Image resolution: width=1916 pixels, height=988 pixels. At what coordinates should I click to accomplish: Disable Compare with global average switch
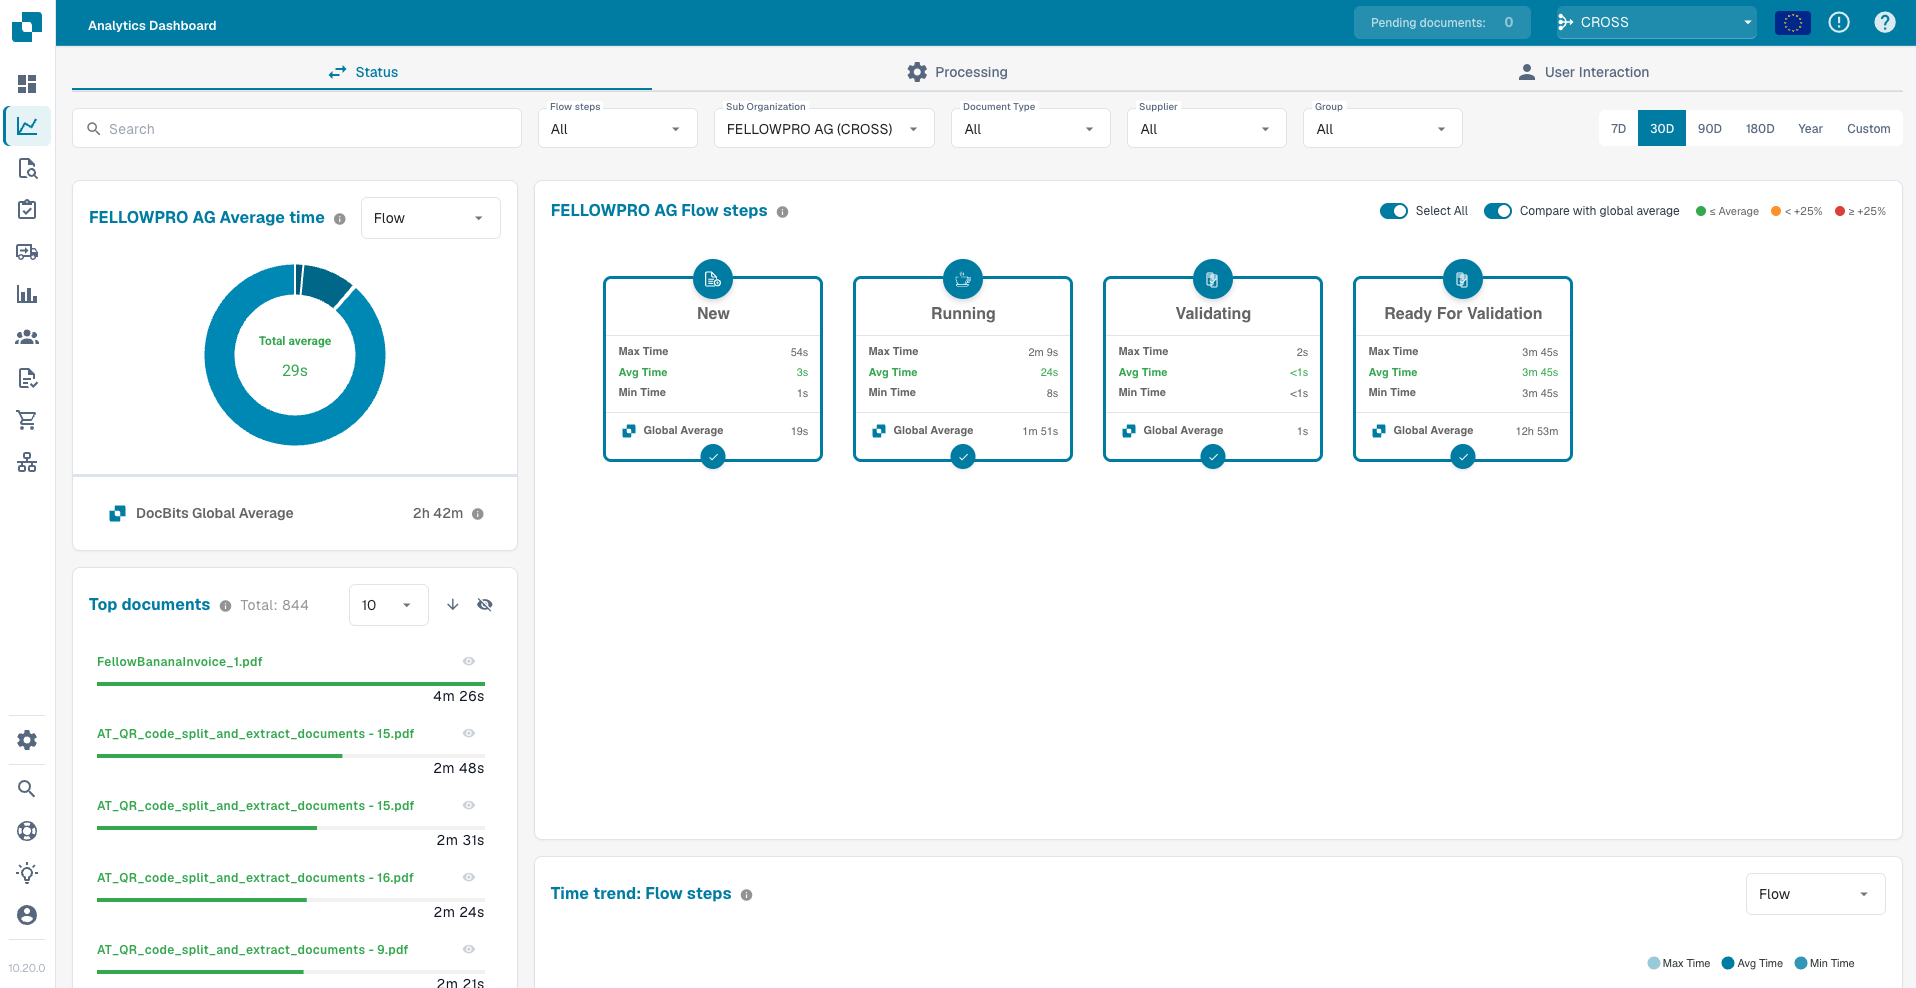[1498, 211]
